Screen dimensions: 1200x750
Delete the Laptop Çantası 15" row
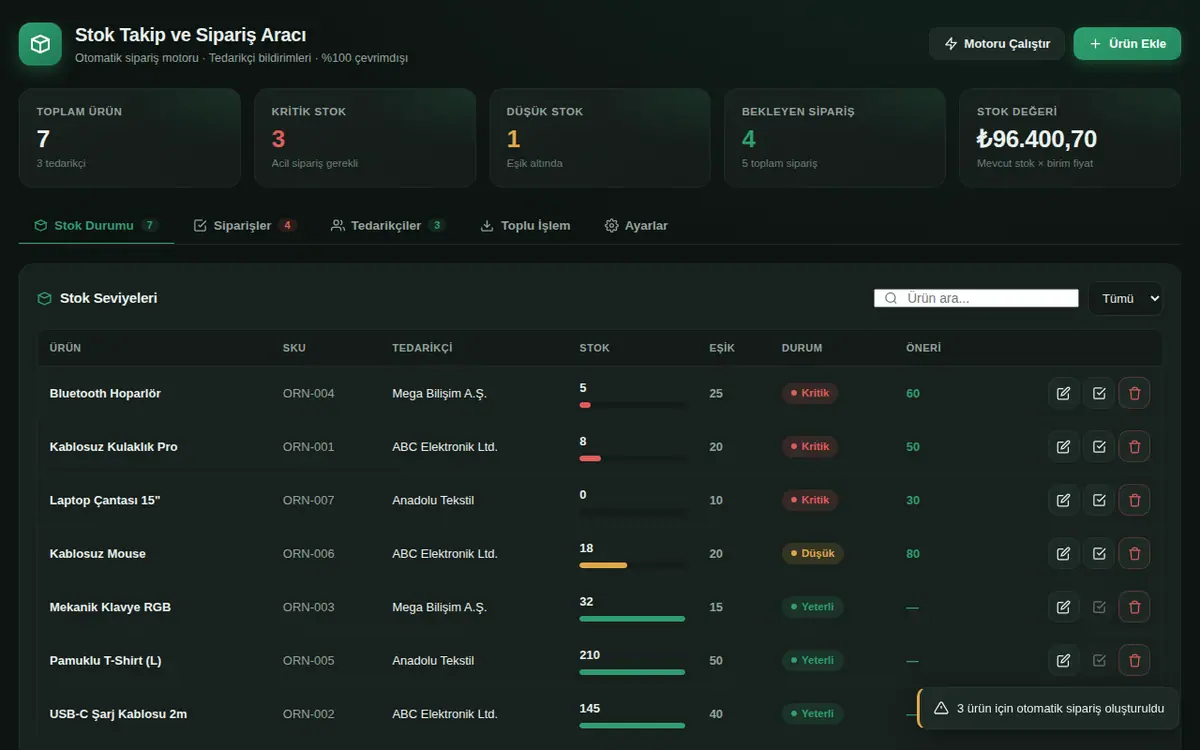point(1134,500)
